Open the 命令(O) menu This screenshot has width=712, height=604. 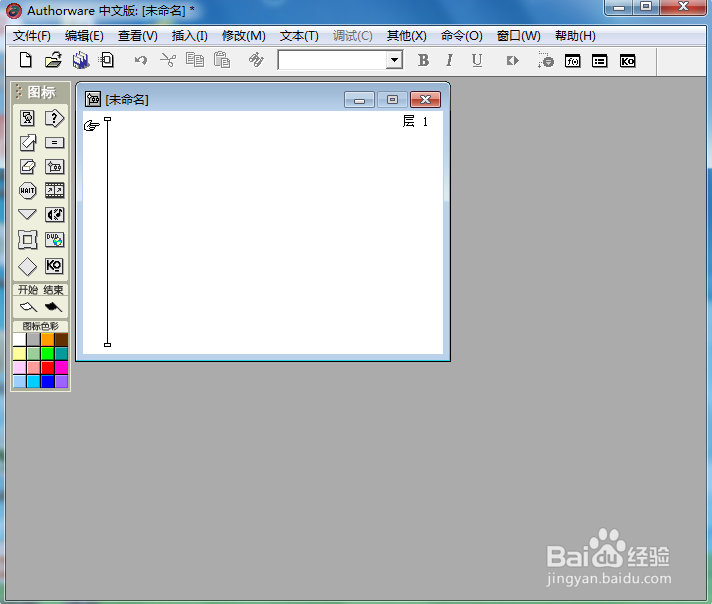pyautogui.click(x=461, y=36)
